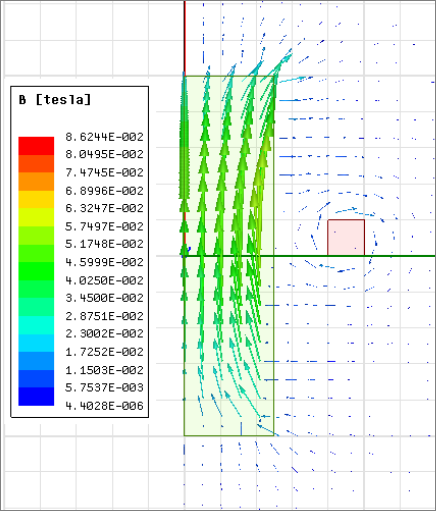Select the 8.6244E-002 maximum value label
This screenshot has width=436, height=511.
point(104,137)
